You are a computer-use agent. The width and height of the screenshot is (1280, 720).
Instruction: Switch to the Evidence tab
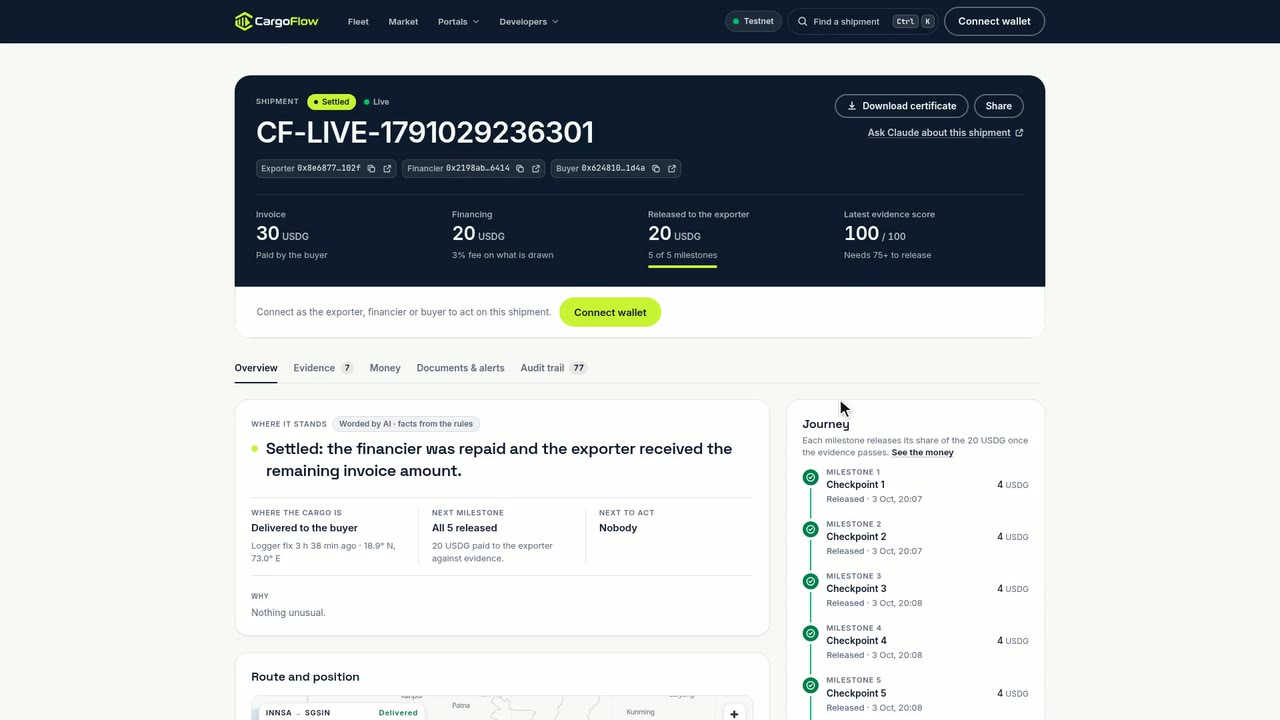click(323, 368)
